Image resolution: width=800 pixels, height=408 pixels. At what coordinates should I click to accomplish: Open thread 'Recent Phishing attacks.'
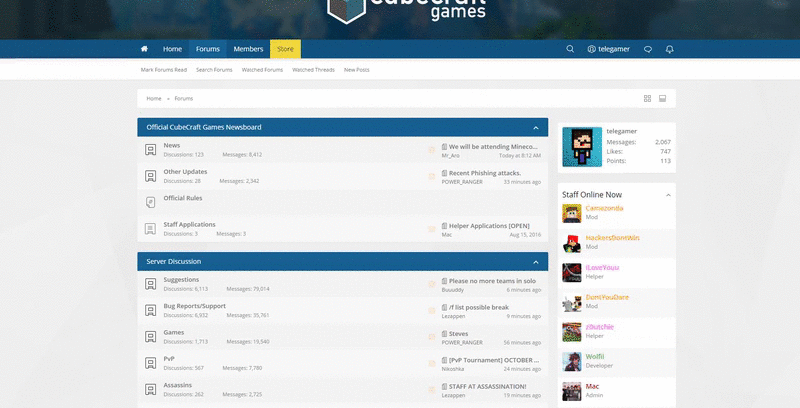point(485,173)
